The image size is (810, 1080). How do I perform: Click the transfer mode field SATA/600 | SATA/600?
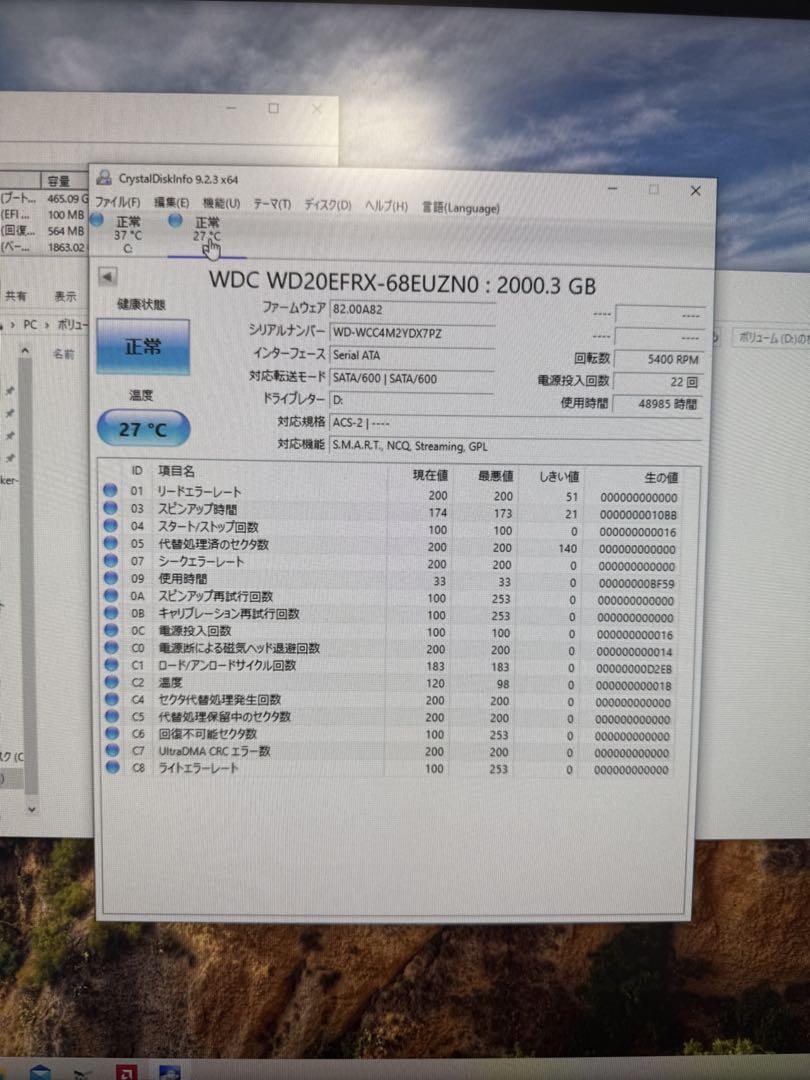pyautogui.click(x=412, y=378)
